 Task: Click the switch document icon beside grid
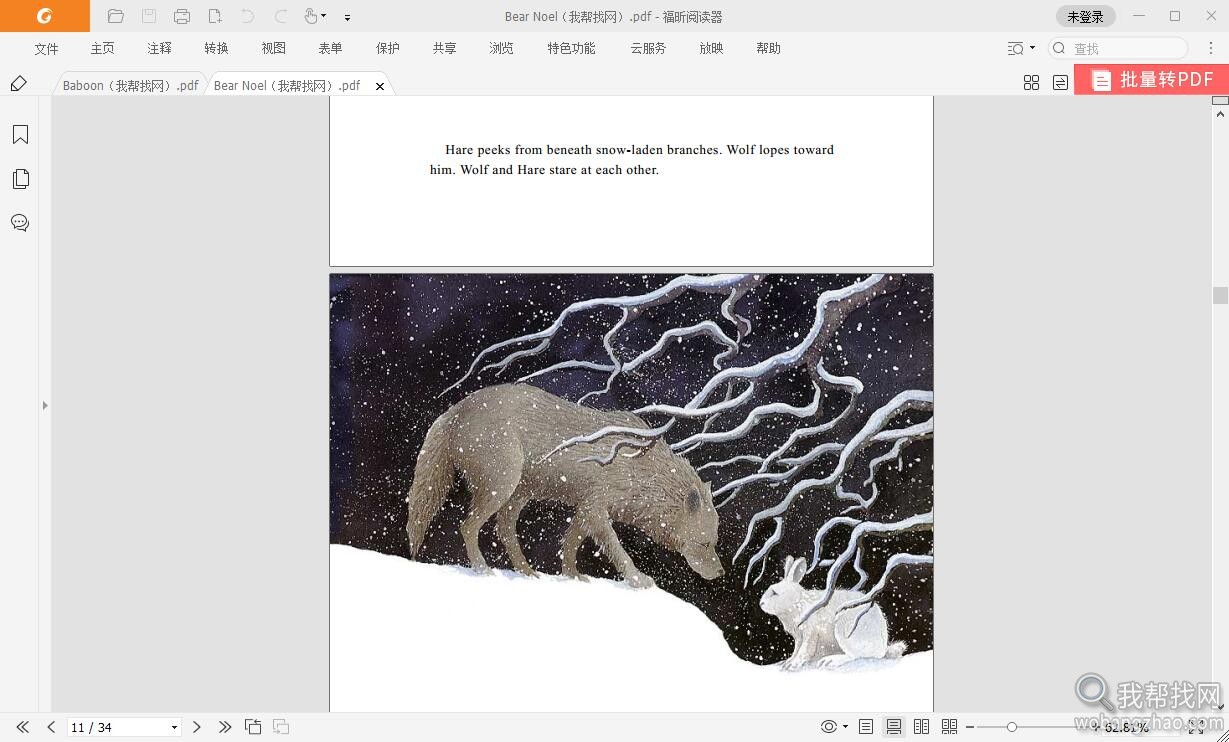pyautogui.click(x=1060, y=83)
